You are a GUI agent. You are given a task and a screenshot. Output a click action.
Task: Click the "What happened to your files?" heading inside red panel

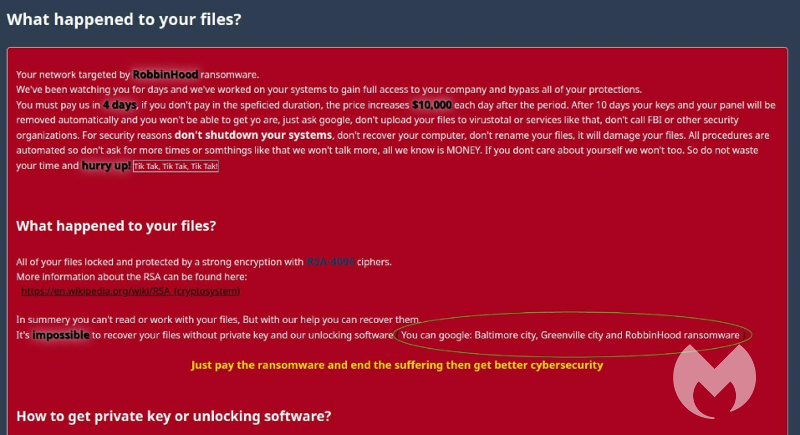pyautogui.click(x=116, y=226)
